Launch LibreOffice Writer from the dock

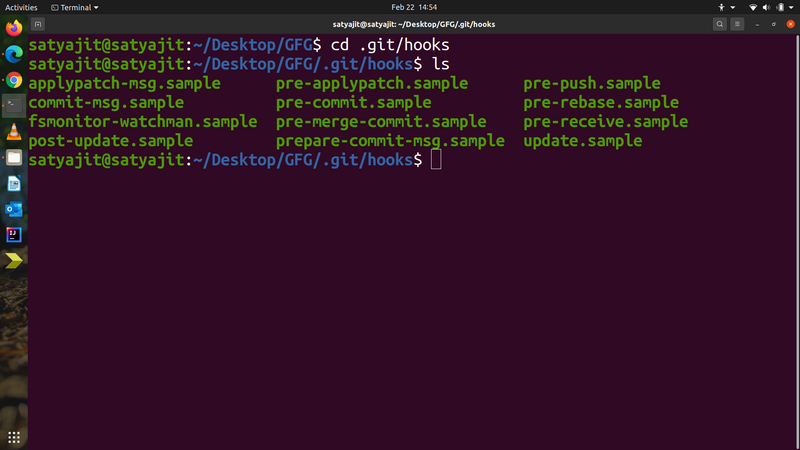coord(14,184)
